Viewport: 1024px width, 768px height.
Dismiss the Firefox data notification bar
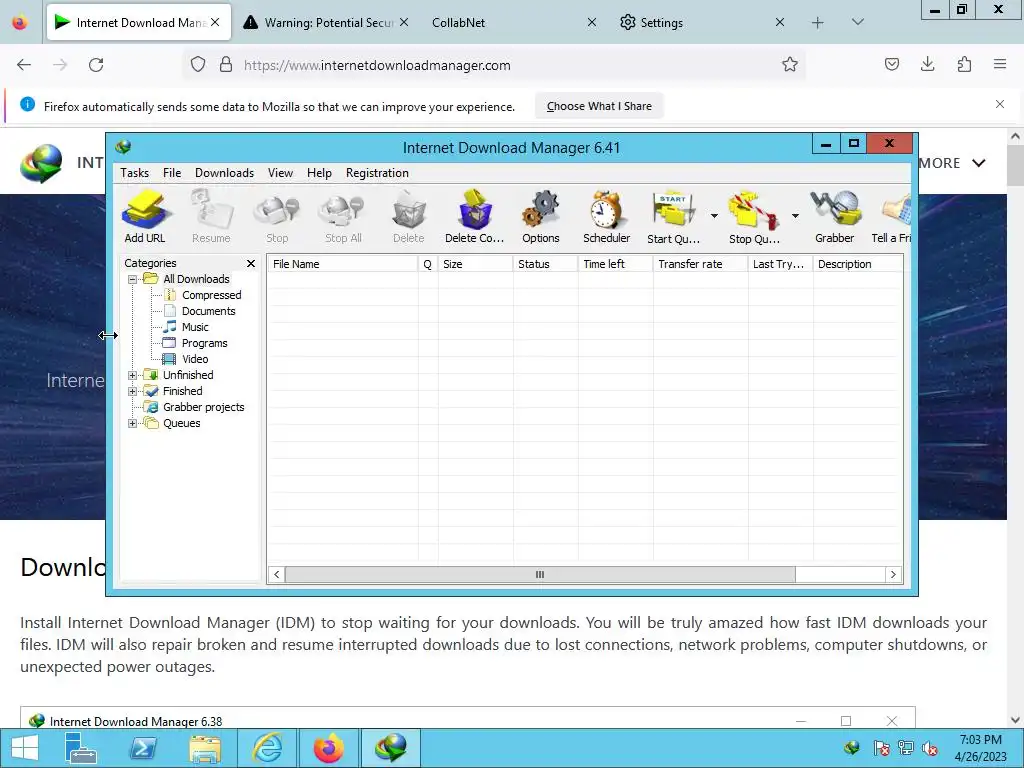point(999,104)
